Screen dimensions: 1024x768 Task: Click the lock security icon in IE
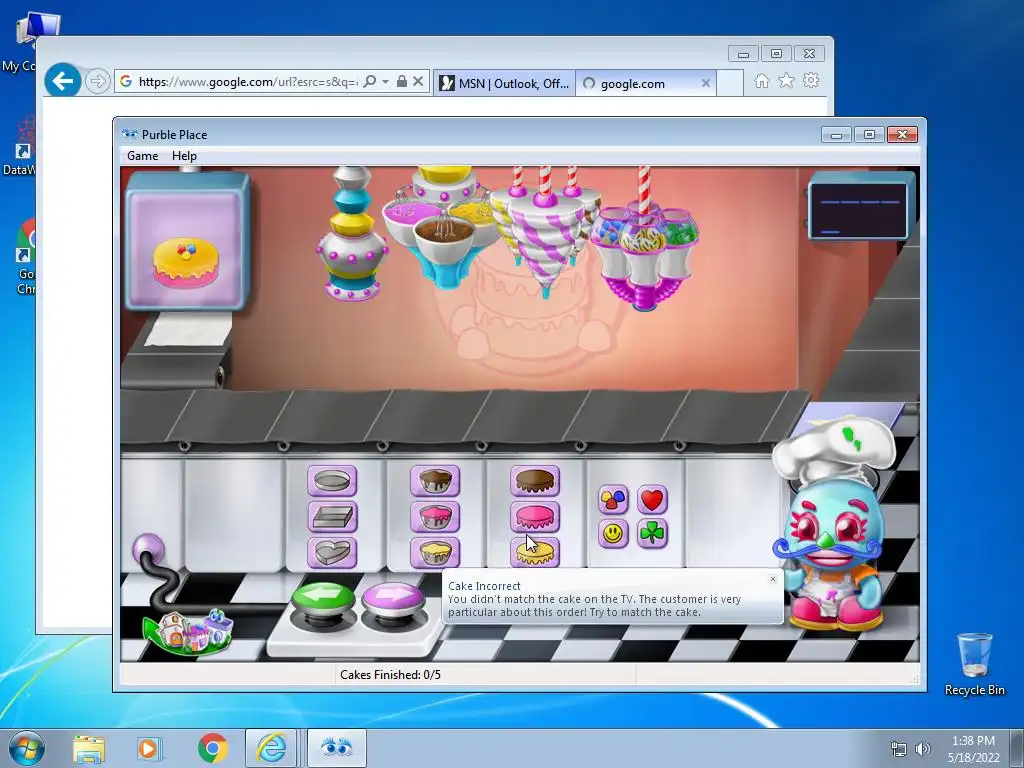pos(402,82)
